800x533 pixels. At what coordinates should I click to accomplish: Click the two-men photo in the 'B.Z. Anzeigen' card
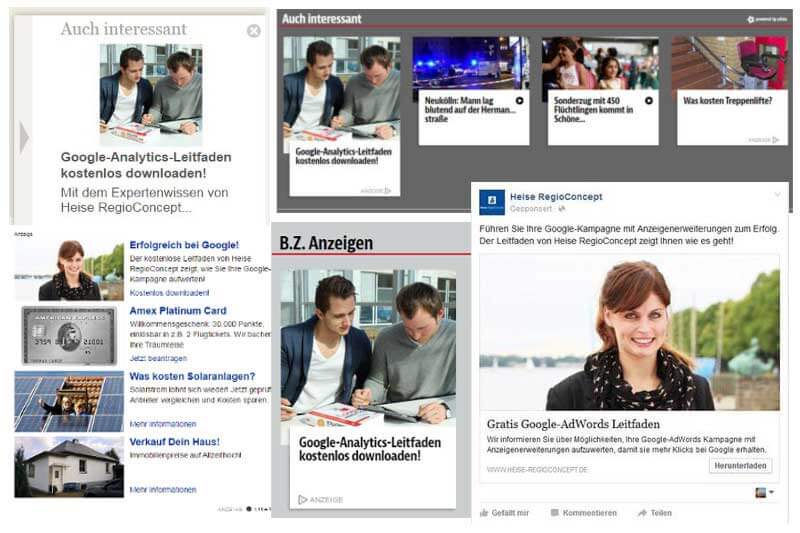point(368,348)
